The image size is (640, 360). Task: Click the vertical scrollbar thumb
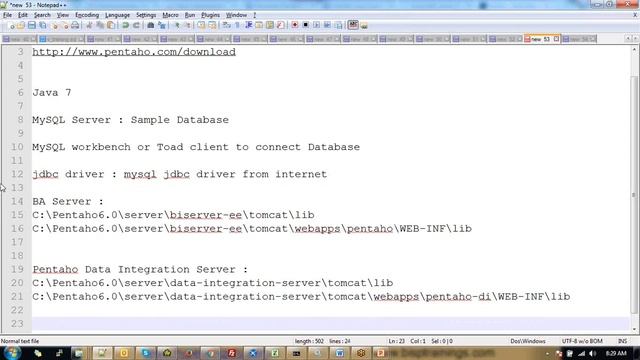point(634,194)
